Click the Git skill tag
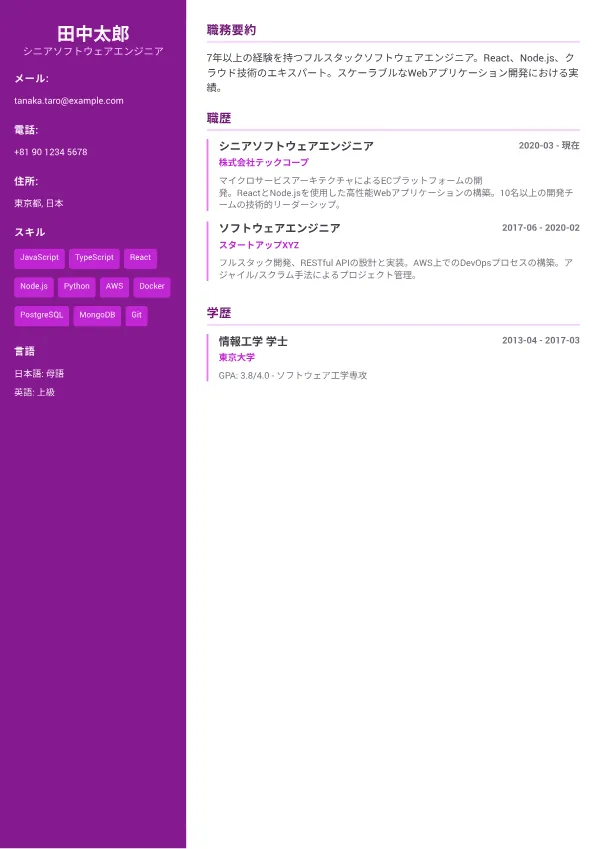The image size is (600, 849). (x=136, y=315)
